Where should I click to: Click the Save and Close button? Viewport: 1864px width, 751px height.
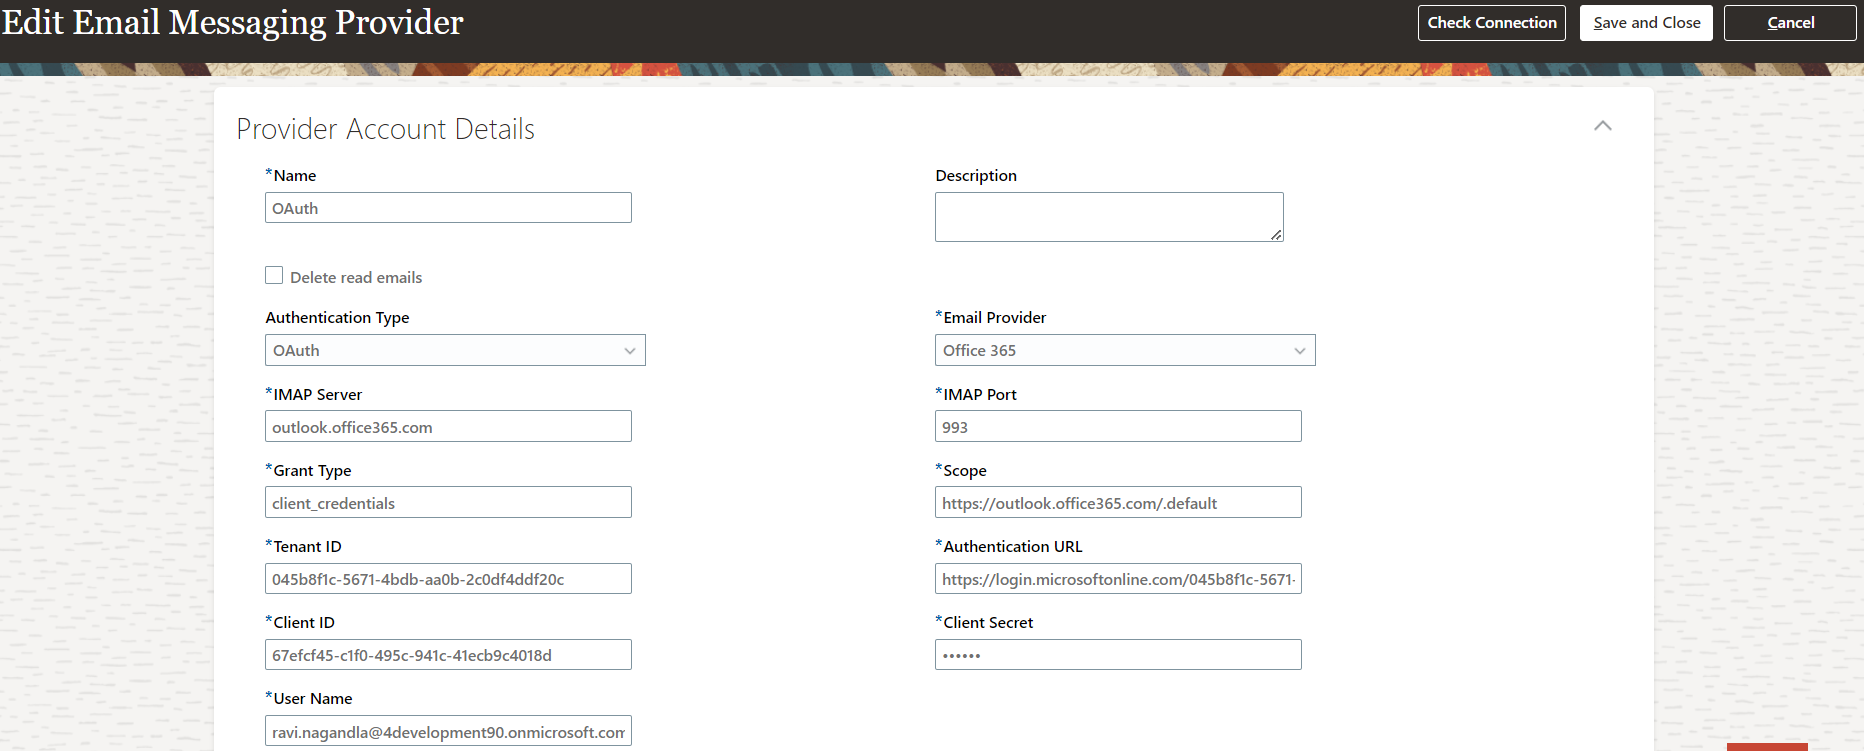coord(1646,23)
